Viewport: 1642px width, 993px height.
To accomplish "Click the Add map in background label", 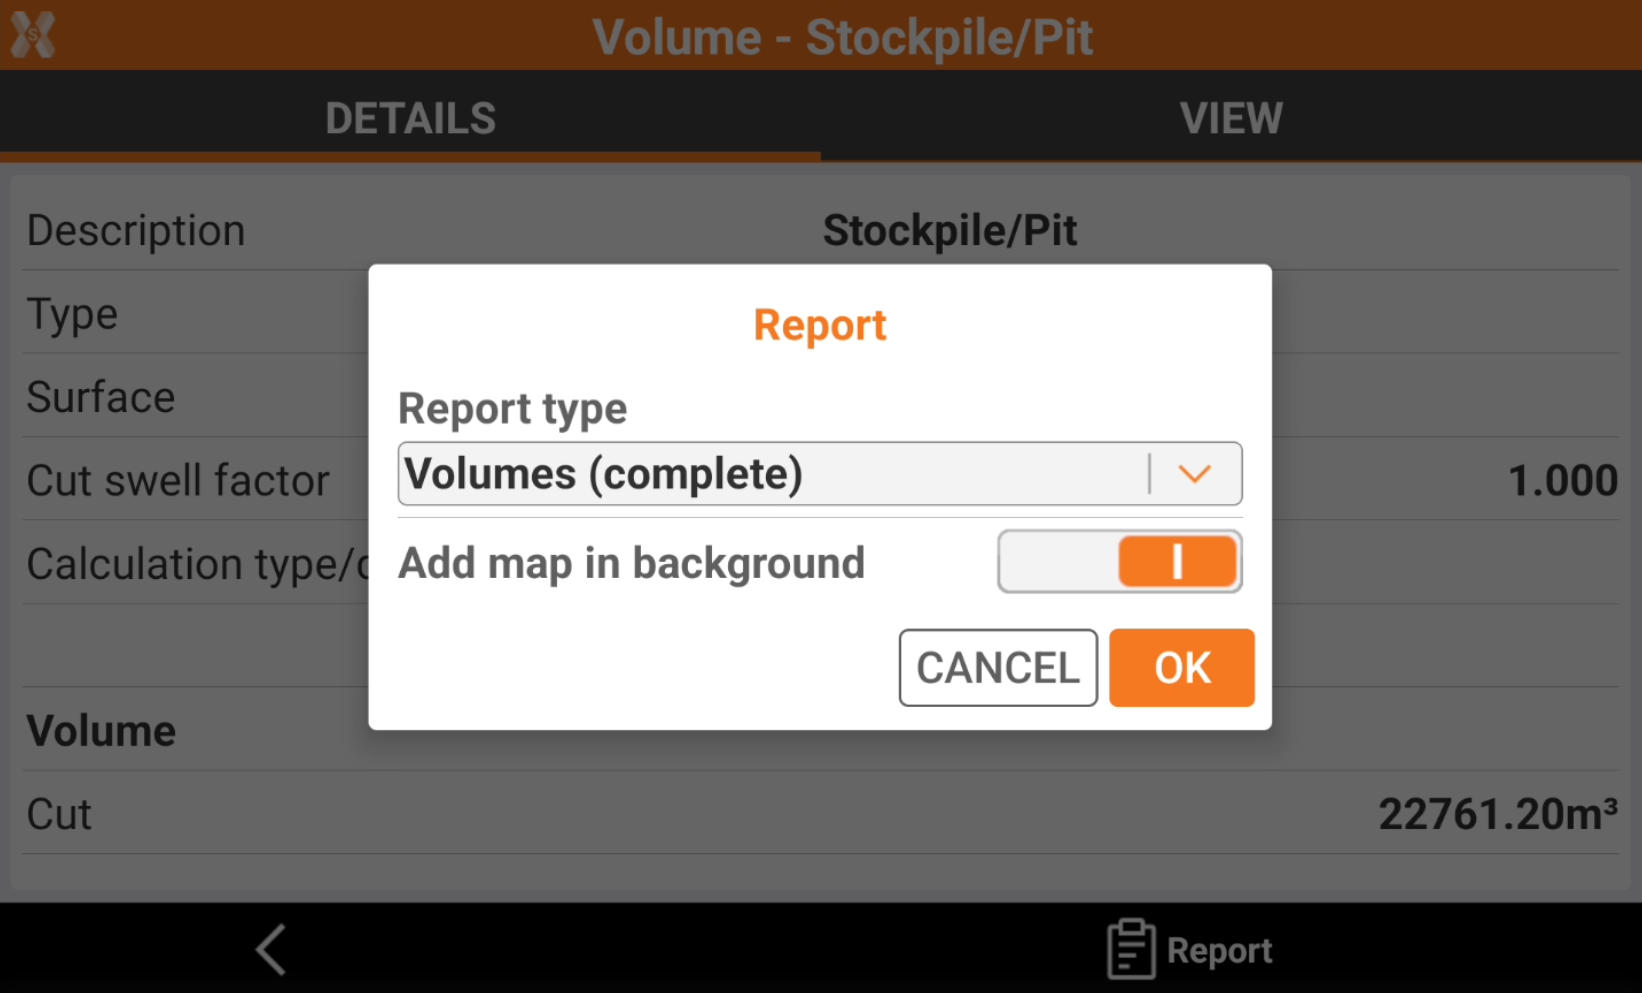I will point(631,563).
